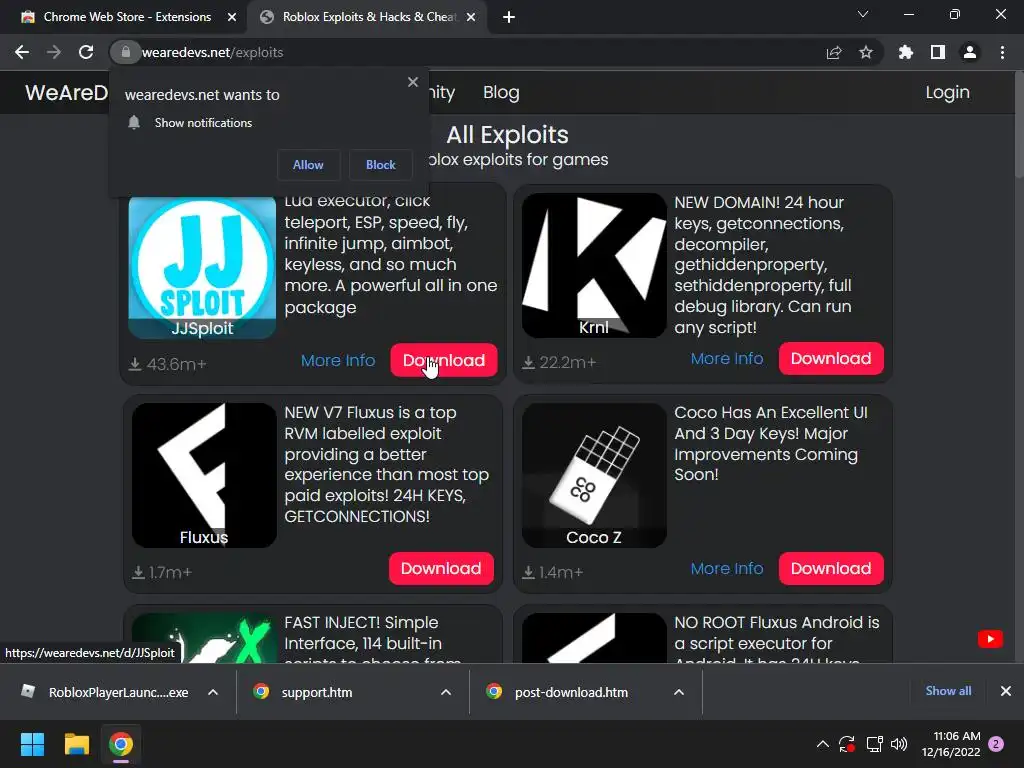Show all downloads
The width and height of the screenshot is (1024, 768).
tap(948, 691)
